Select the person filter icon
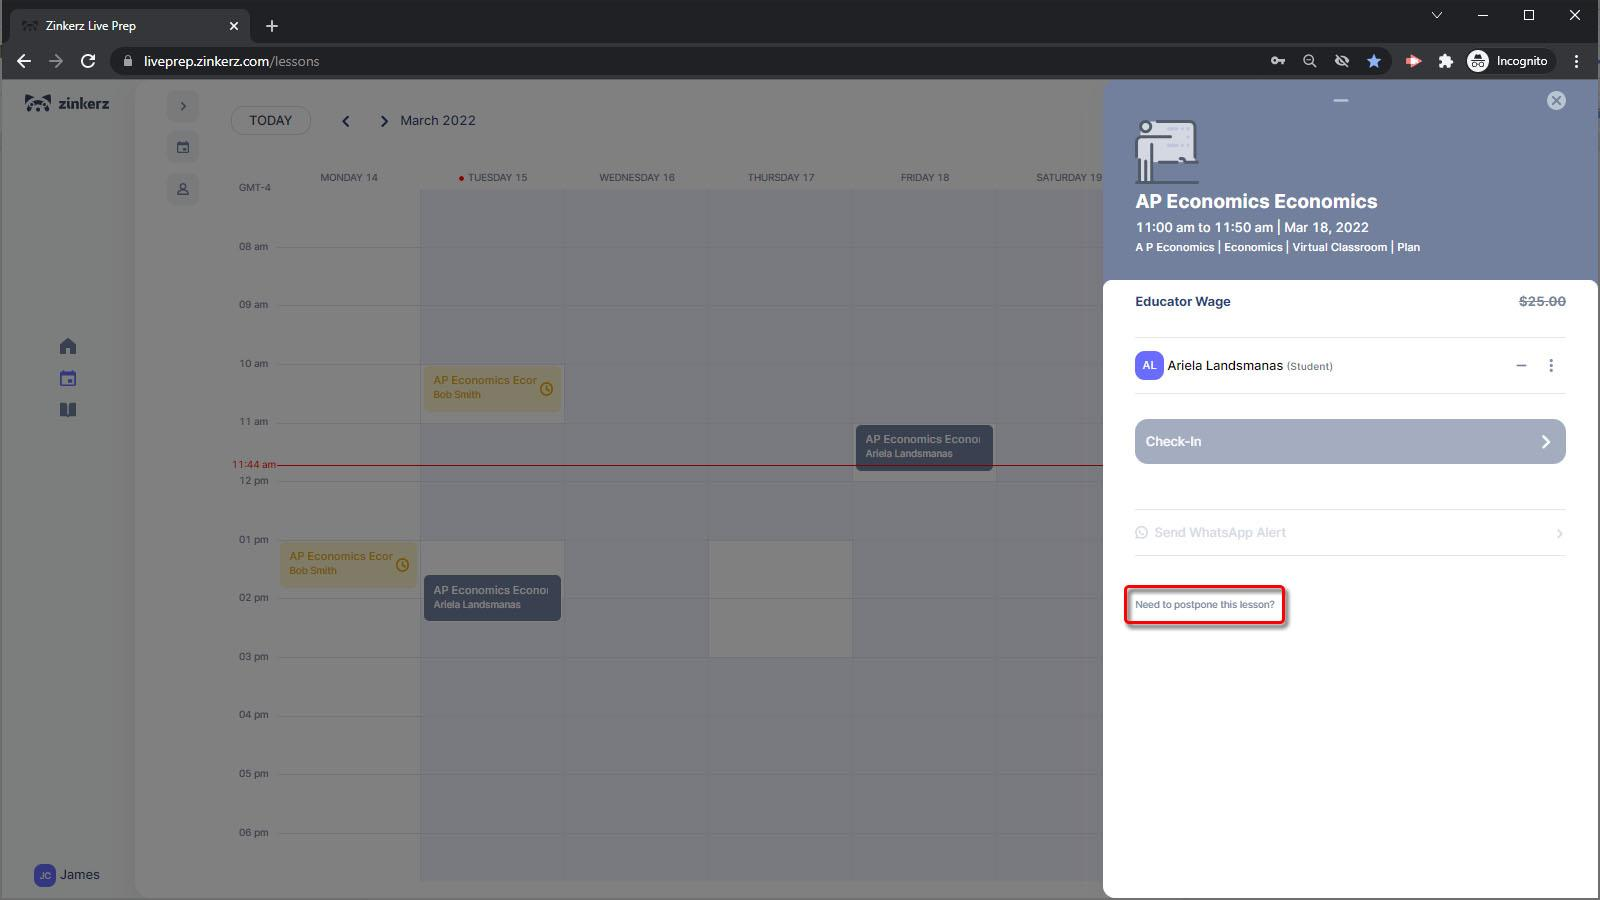The height and width of the screenshot is (900, 1600). click(183, 189)
